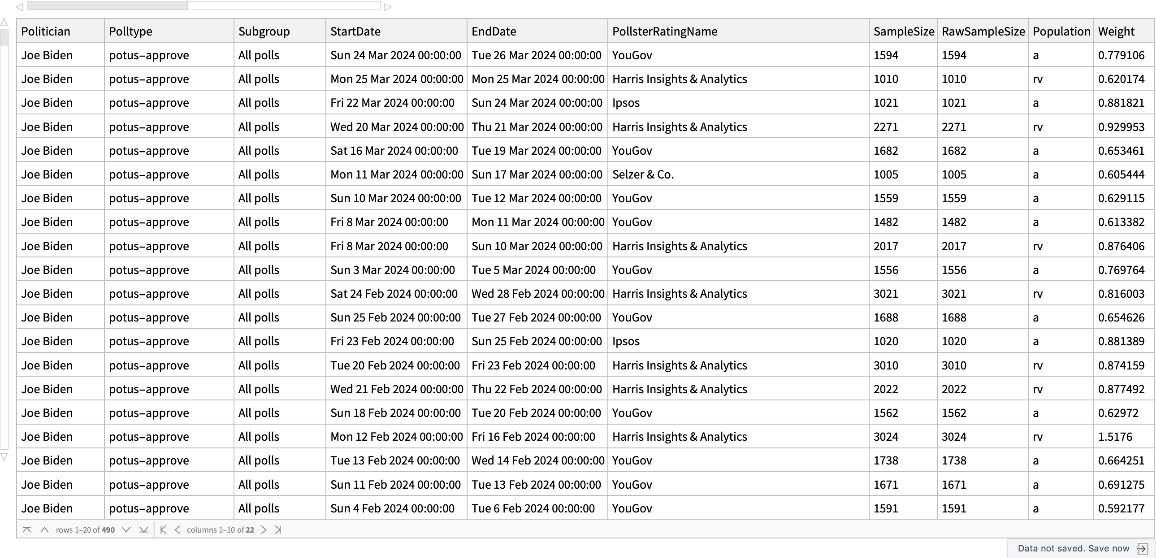Click the Weight column header

point(1116,31)
